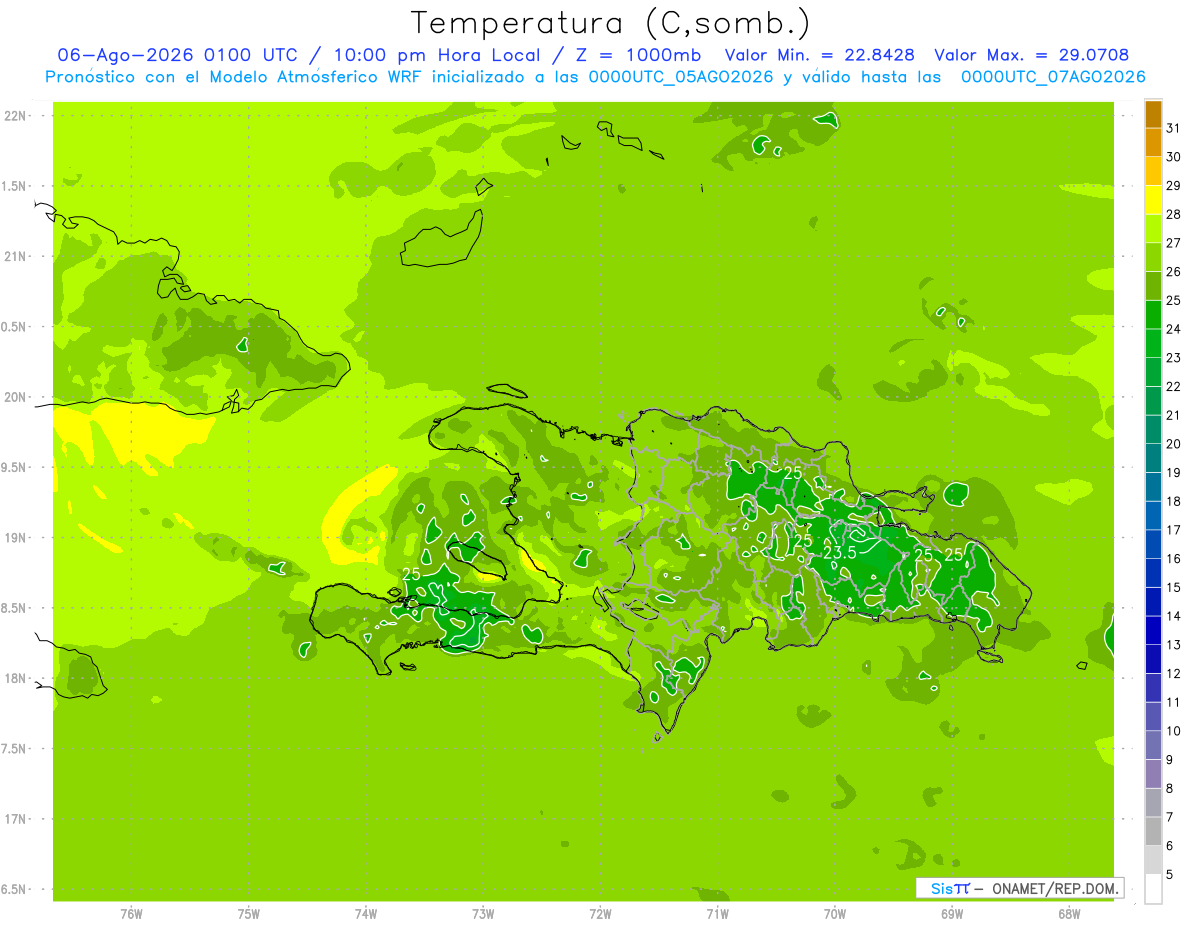Select the dark green swatch between 24 and 25
The height and width of the screenshot is (927, 1200).
[x=1153, y=315]
